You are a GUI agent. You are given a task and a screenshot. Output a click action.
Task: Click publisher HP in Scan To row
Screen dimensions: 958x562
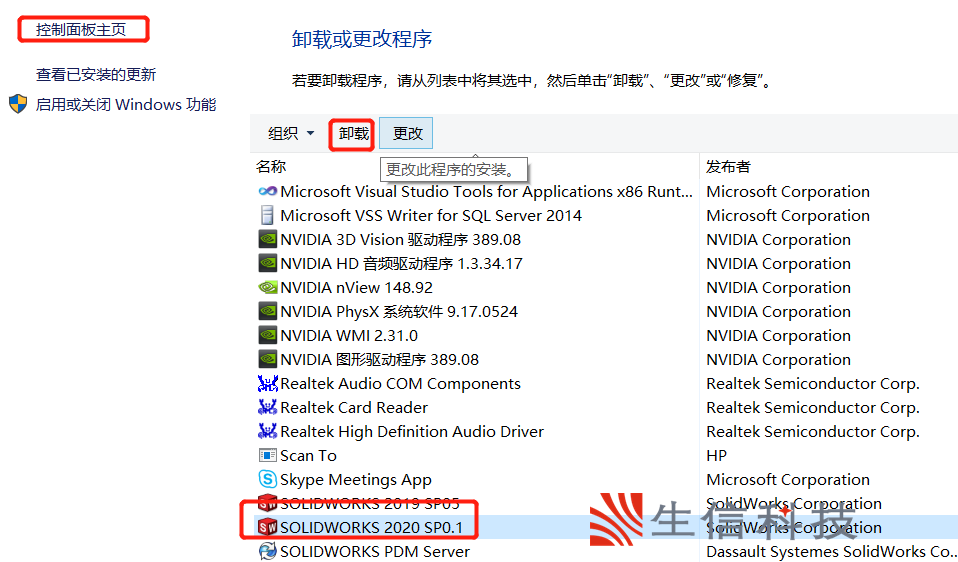[717, 455]
